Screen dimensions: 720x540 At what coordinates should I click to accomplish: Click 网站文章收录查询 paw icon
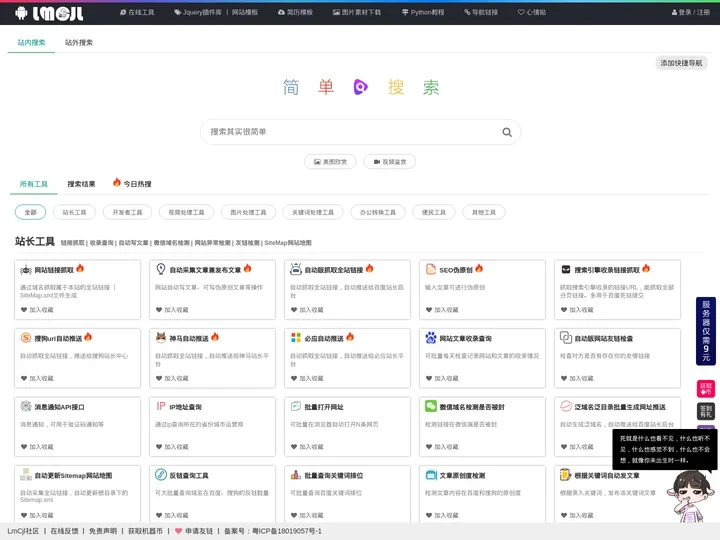431,338
